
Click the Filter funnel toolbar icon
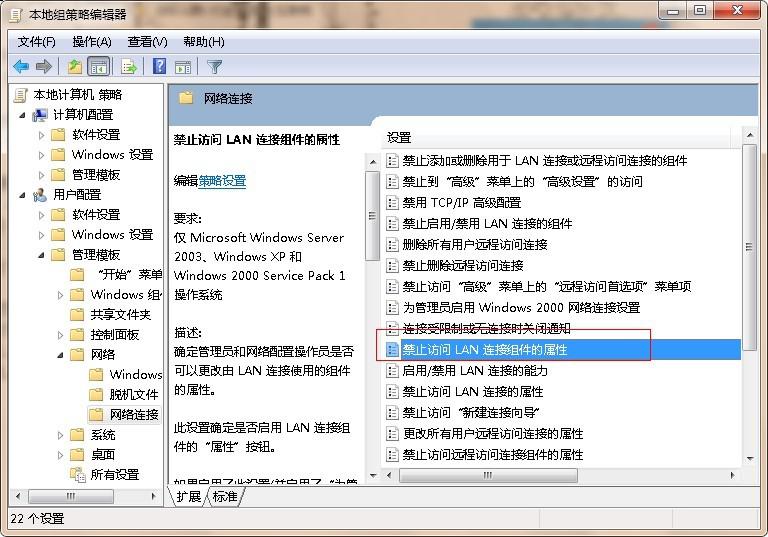pyautogui.click(x=214, y=67)
